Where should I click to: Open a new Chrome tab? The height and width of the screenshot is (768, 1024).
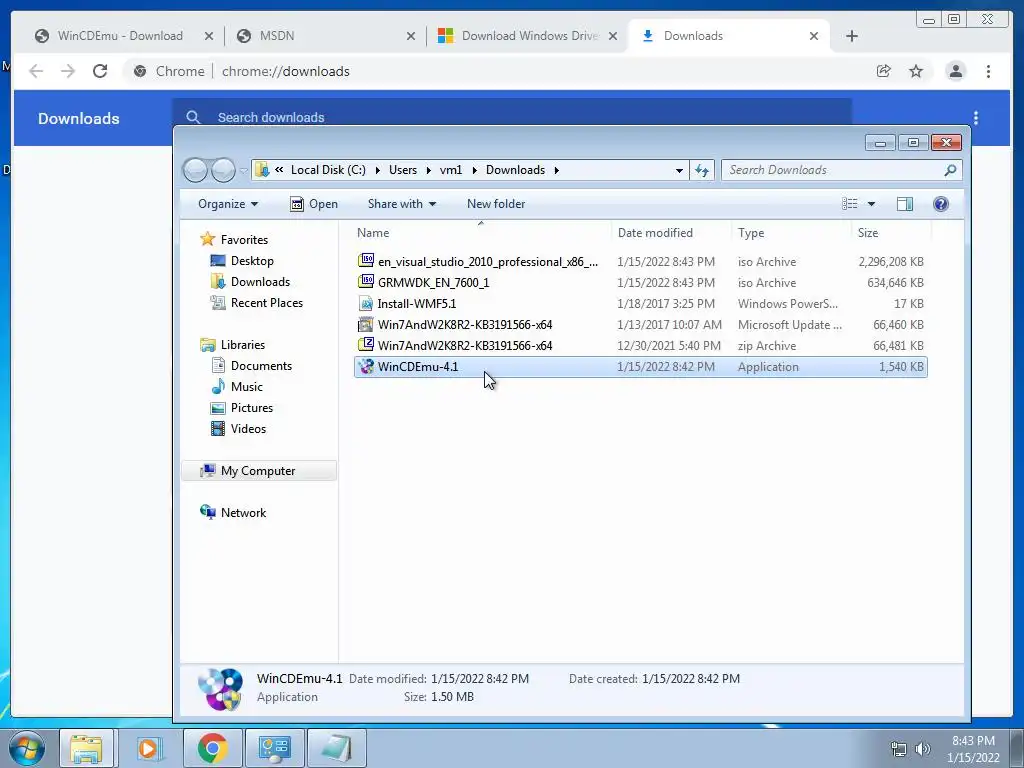pos(852,36)
